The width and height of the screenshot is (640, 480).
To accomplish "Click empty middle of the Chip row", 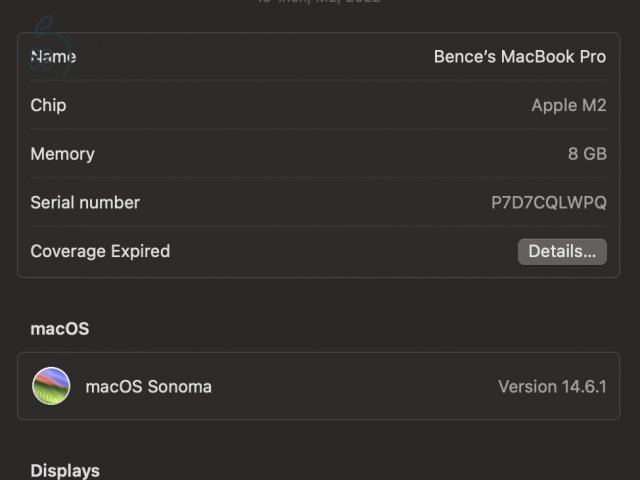I will [x=300, y=105].
